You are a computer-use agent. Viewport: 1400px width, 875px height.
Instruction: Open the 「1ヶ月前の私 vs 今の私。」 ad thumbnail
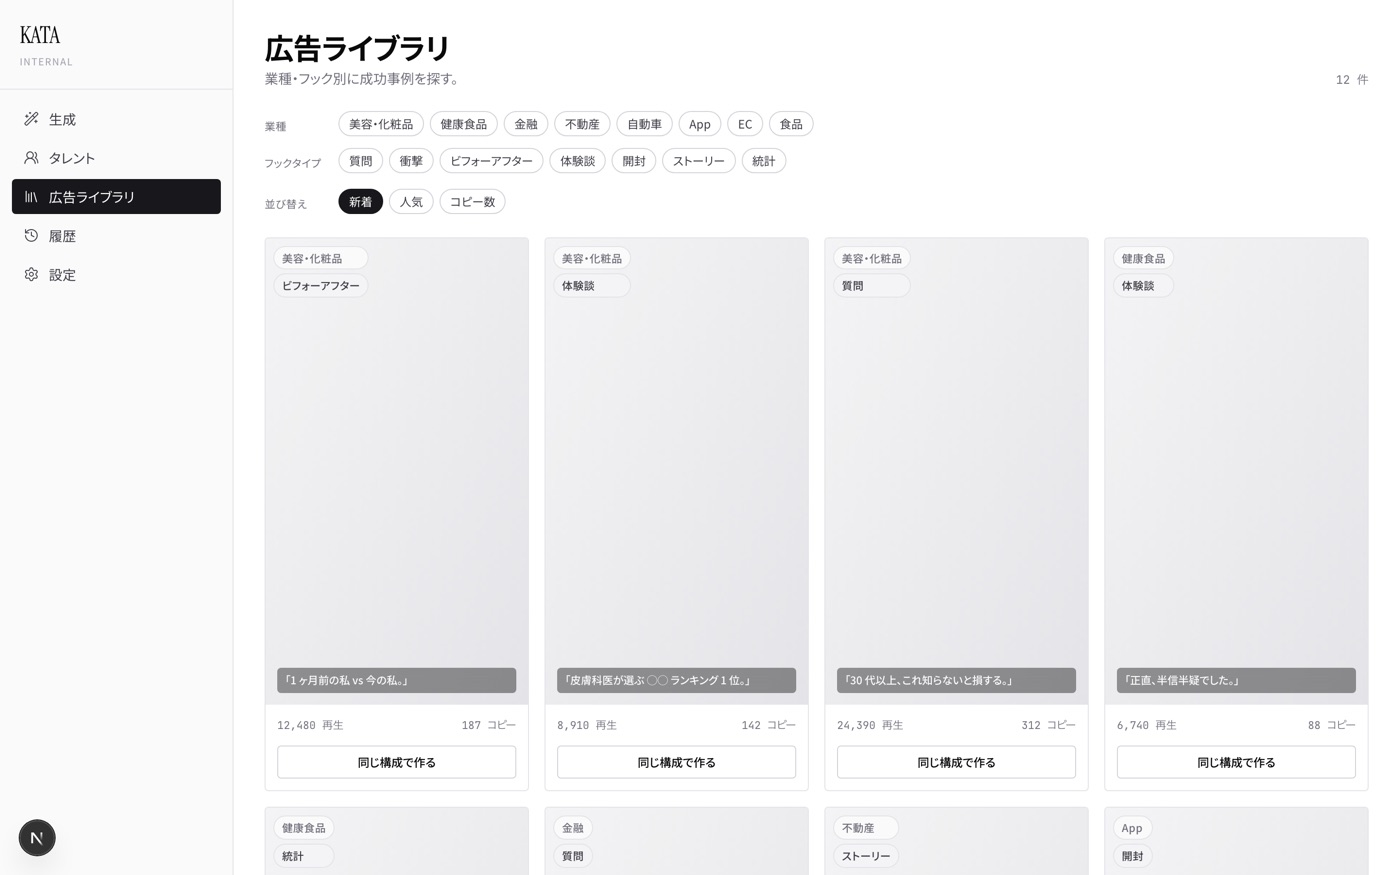397,471
